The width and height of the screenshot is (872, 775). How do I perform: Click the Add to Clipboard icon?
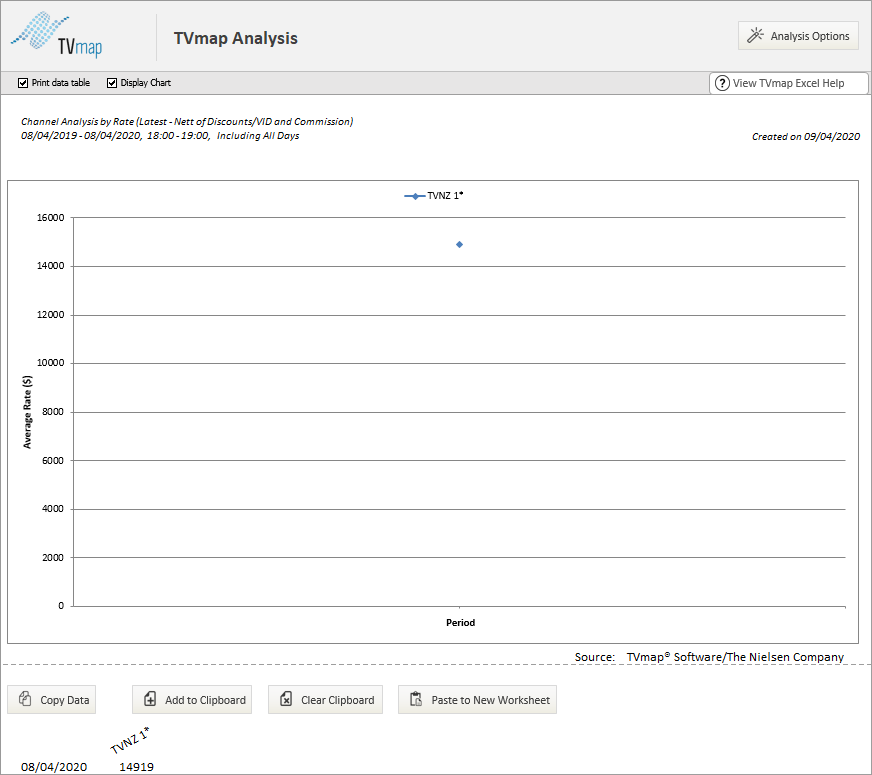point(150,699)
